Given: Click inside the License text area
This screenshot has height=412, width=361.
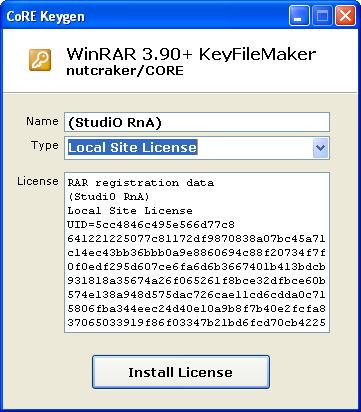Looking at the screenshot, I should [197, 252].
